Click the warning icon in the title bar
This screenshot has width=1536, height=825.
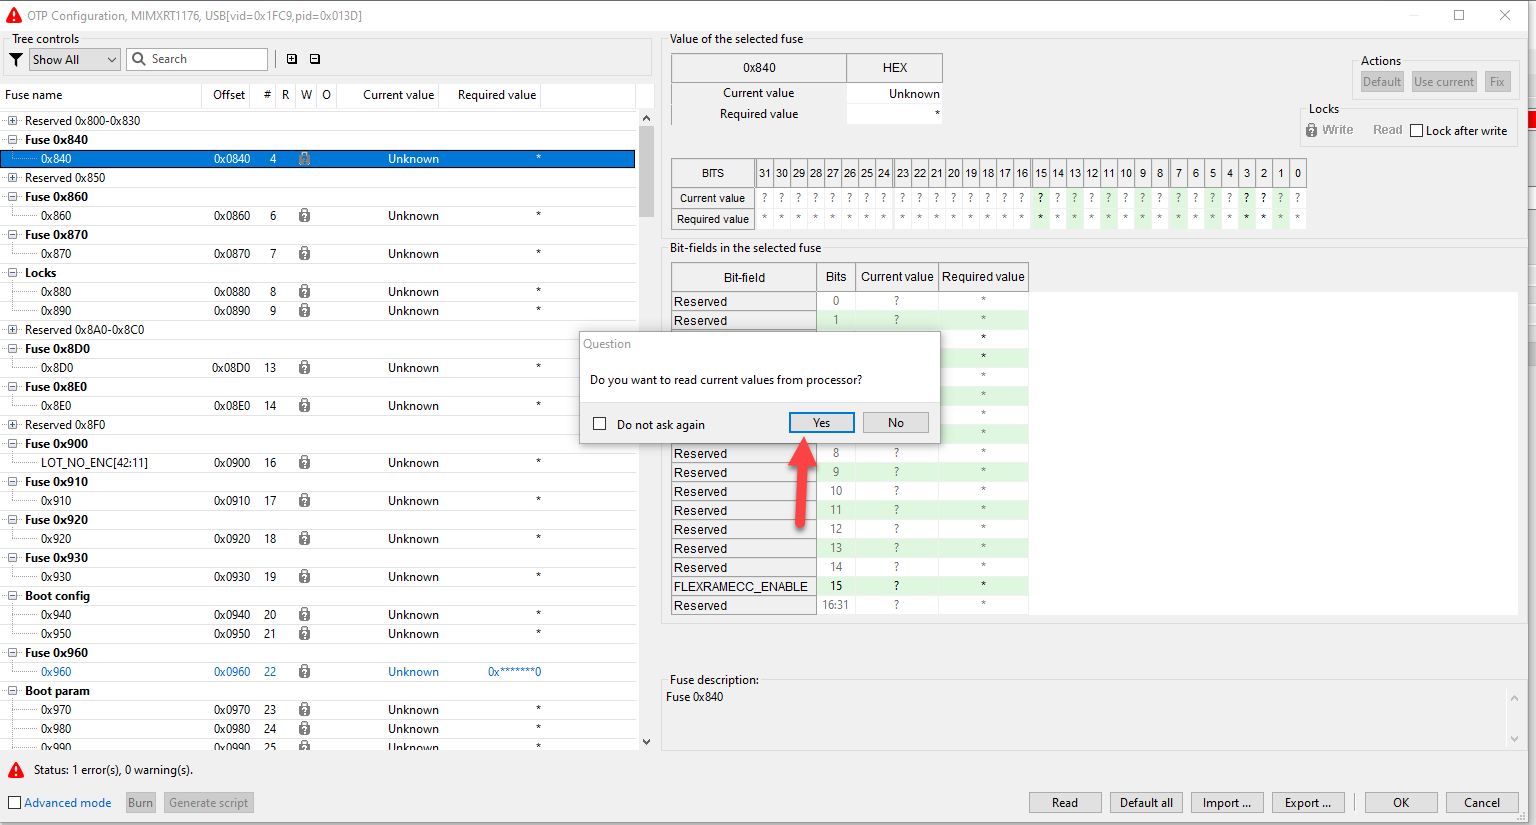point(12,15)
